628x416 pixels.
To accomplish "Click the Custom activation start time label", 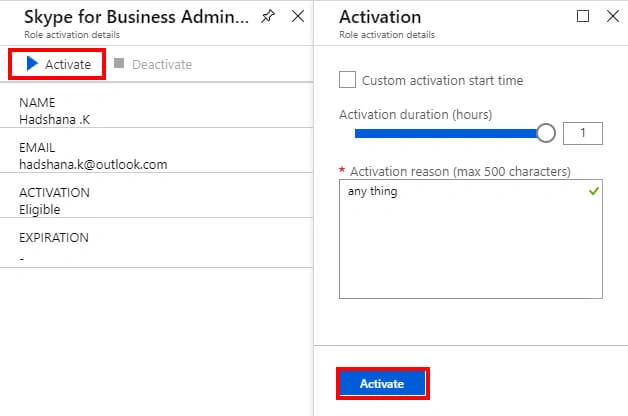I will click(443, 80).
